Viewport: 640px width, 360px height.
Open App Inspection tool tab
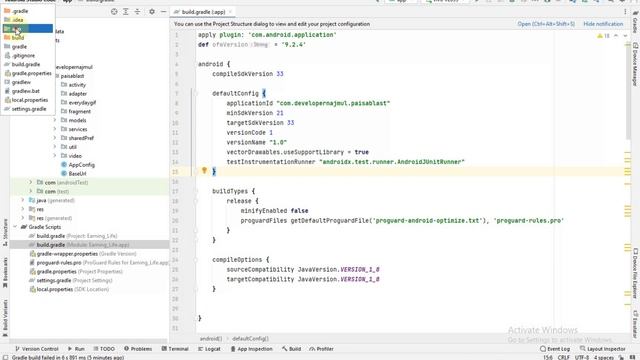(x=251, y=349)
